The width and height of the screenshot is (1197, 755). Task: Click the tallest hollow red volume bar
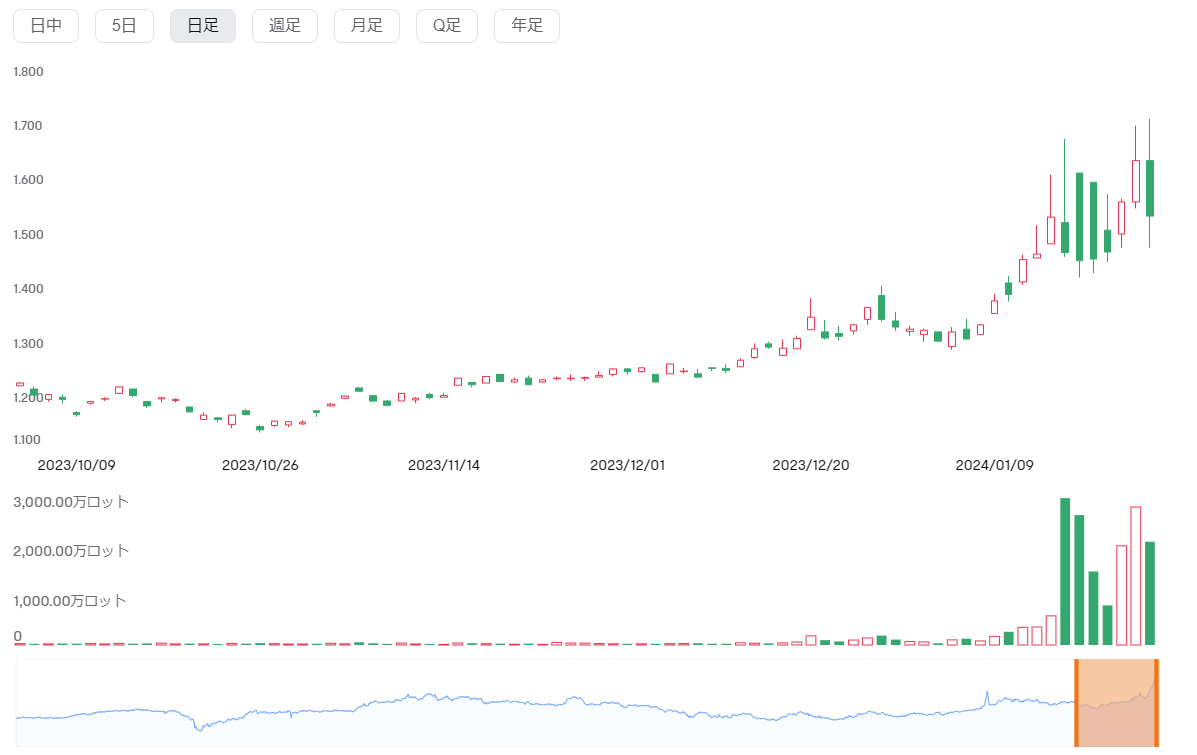coord(1136,576)
